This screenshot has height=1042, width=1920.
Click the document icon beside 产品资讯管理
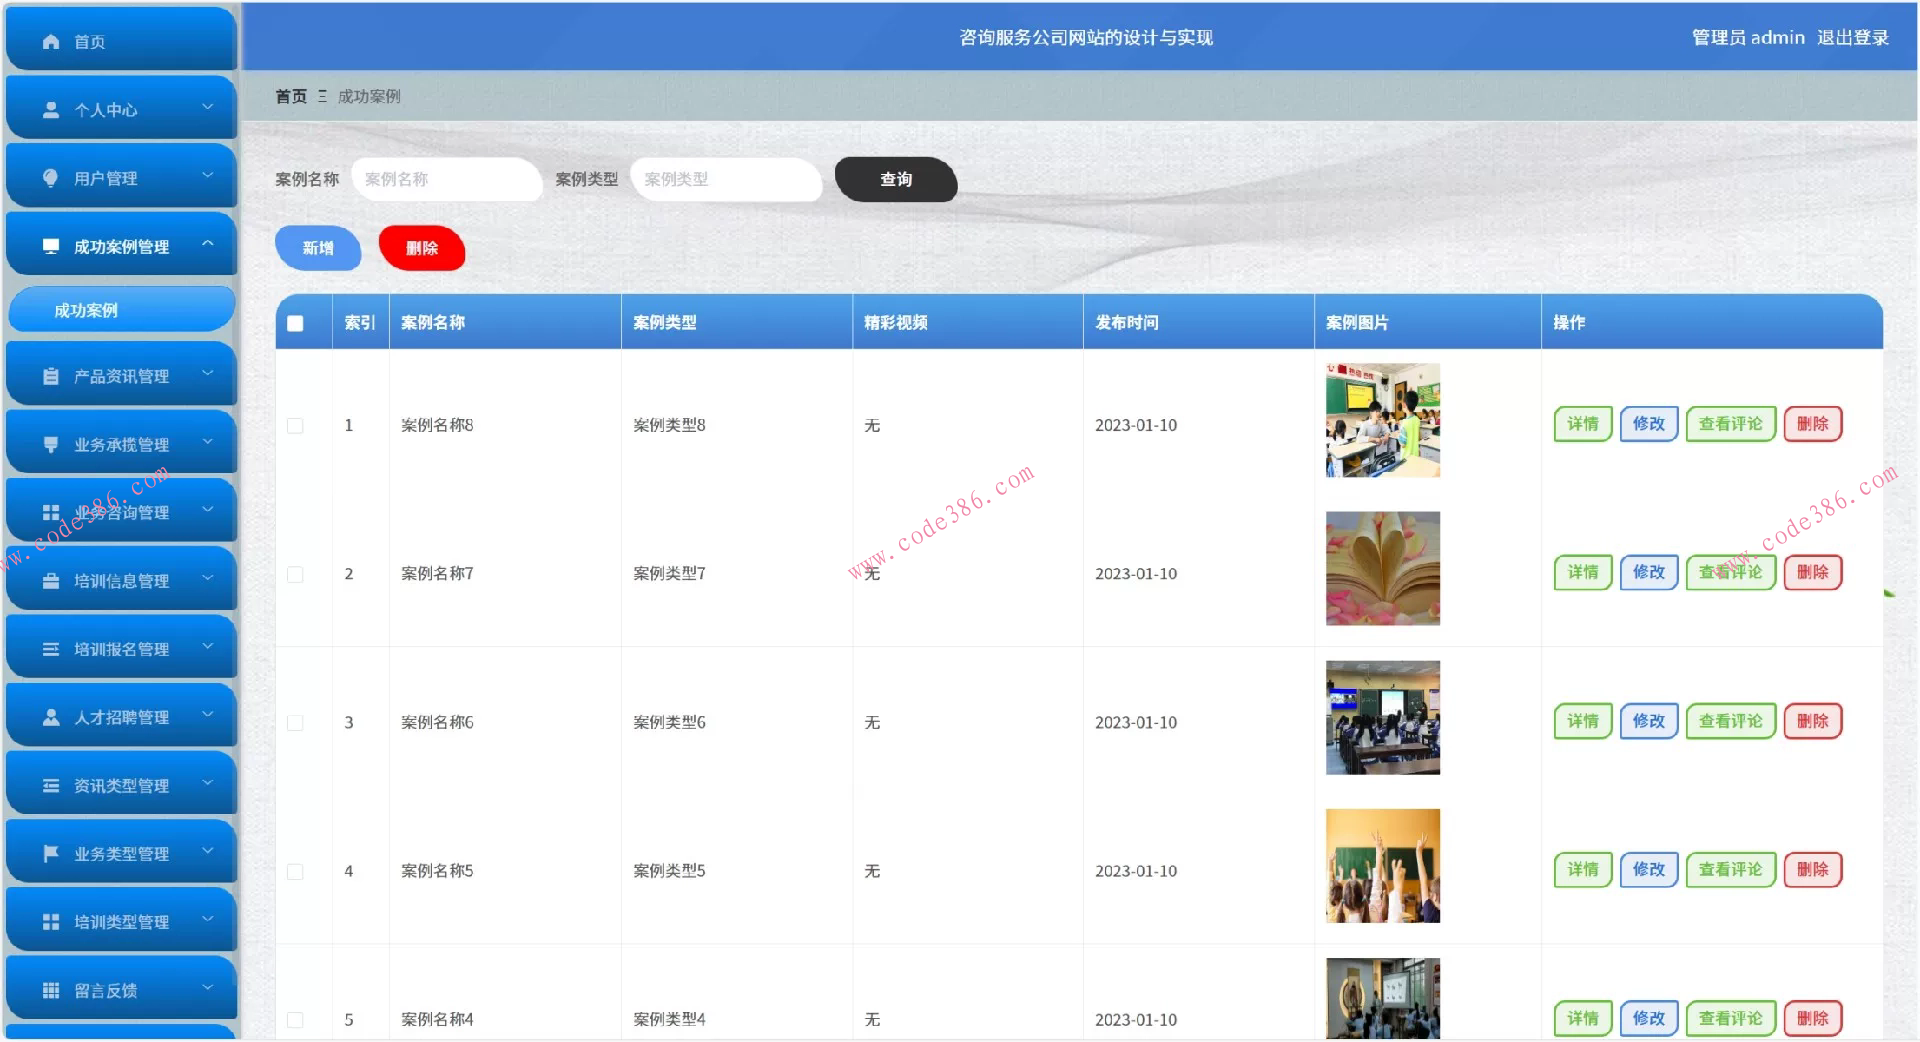pos(50,375)
